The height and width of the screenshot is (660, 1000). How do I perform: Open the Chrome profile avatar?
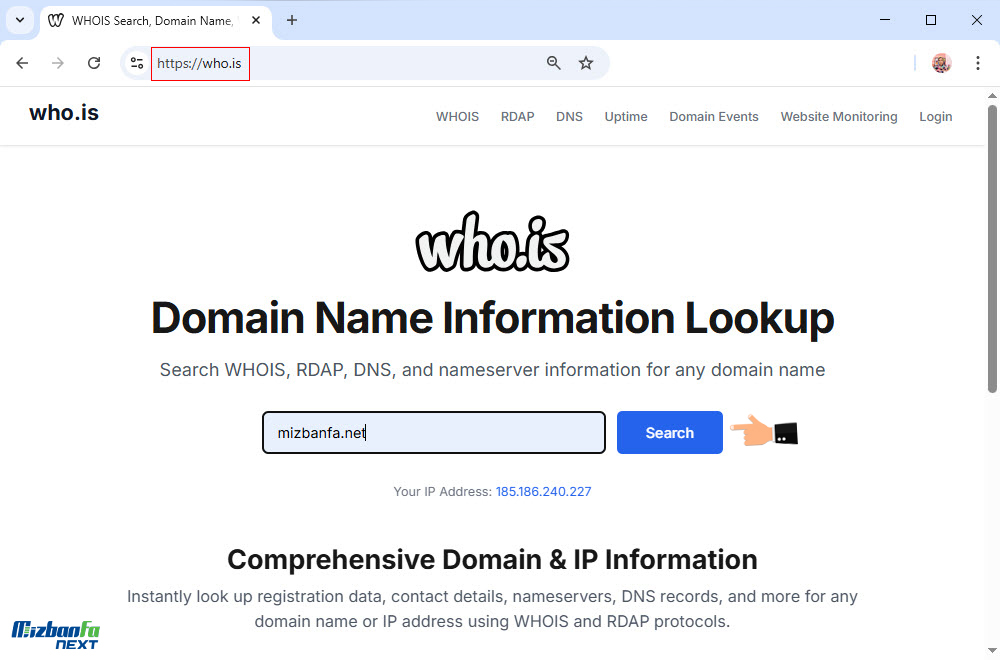click(941, 63)
